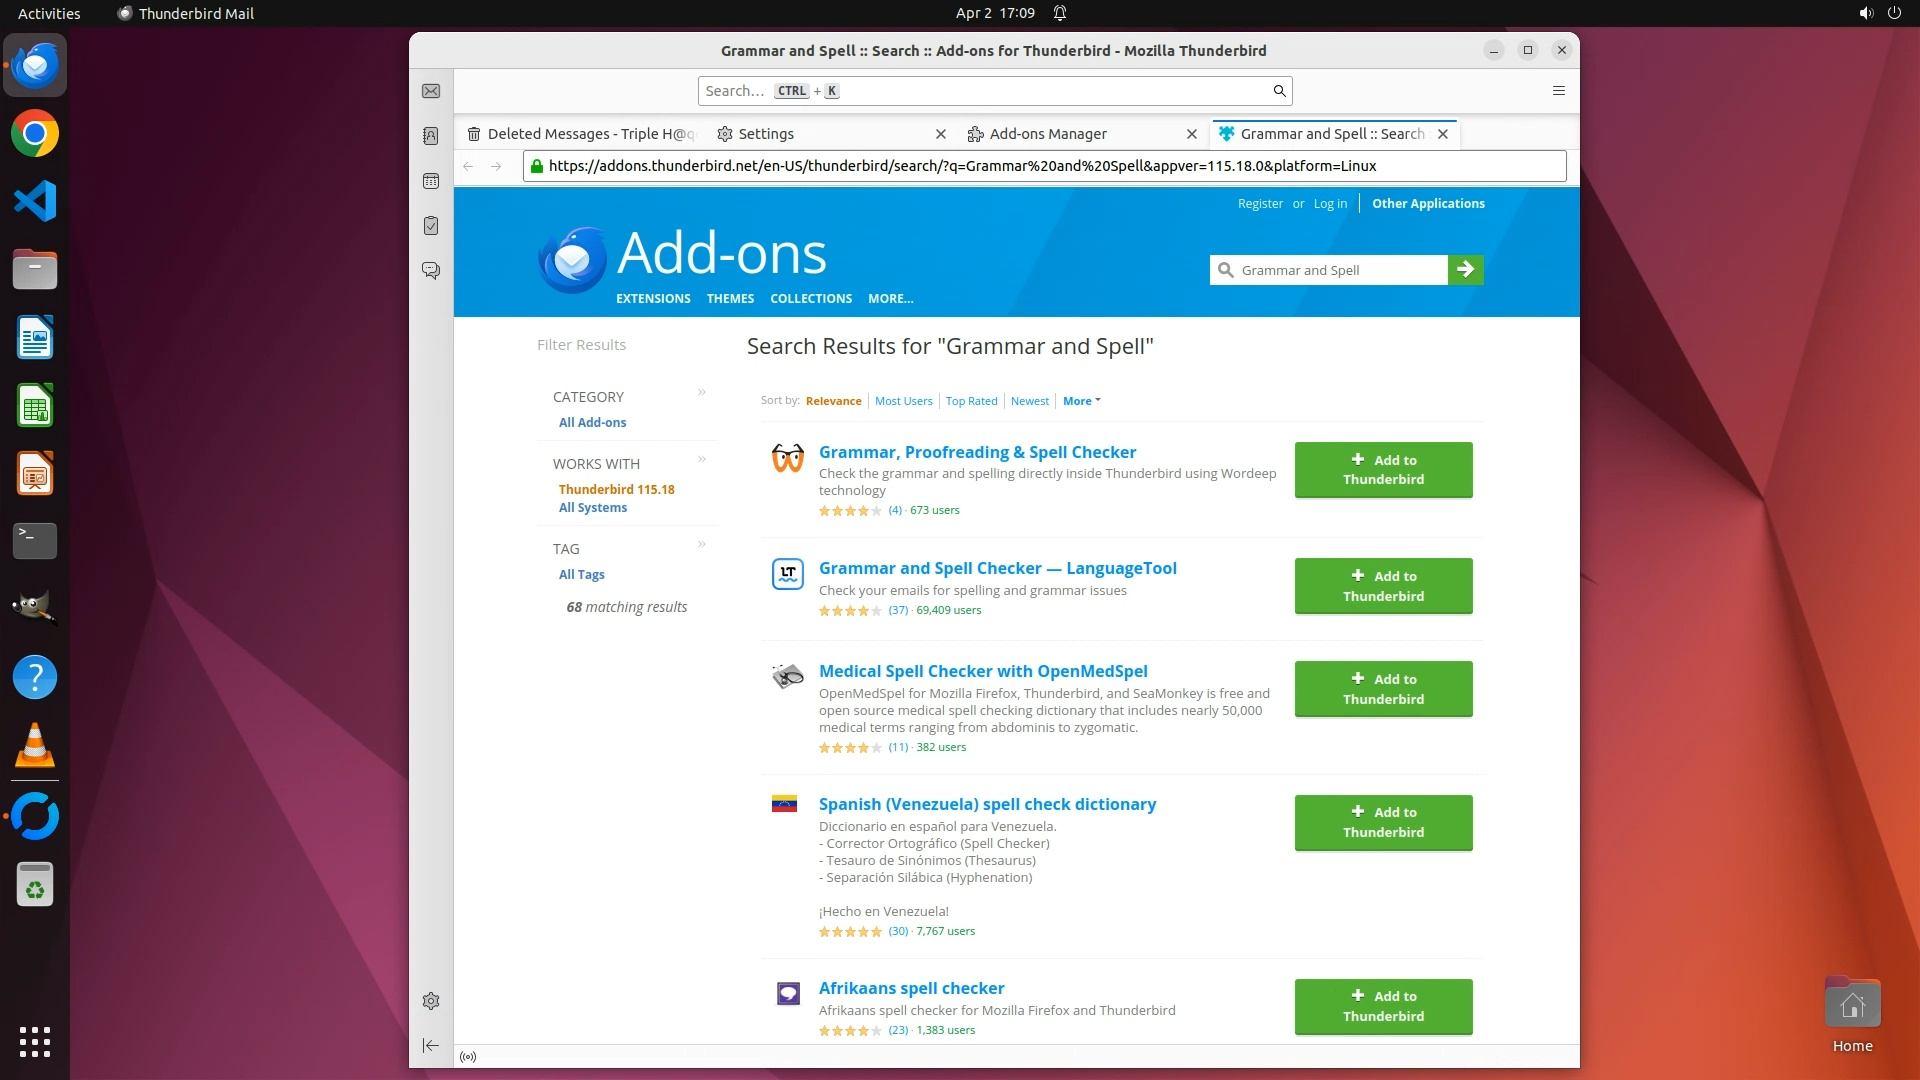Expand the More sort options dropdown
This screenshot has height=1080, width=1920.
pos(1081,401)
